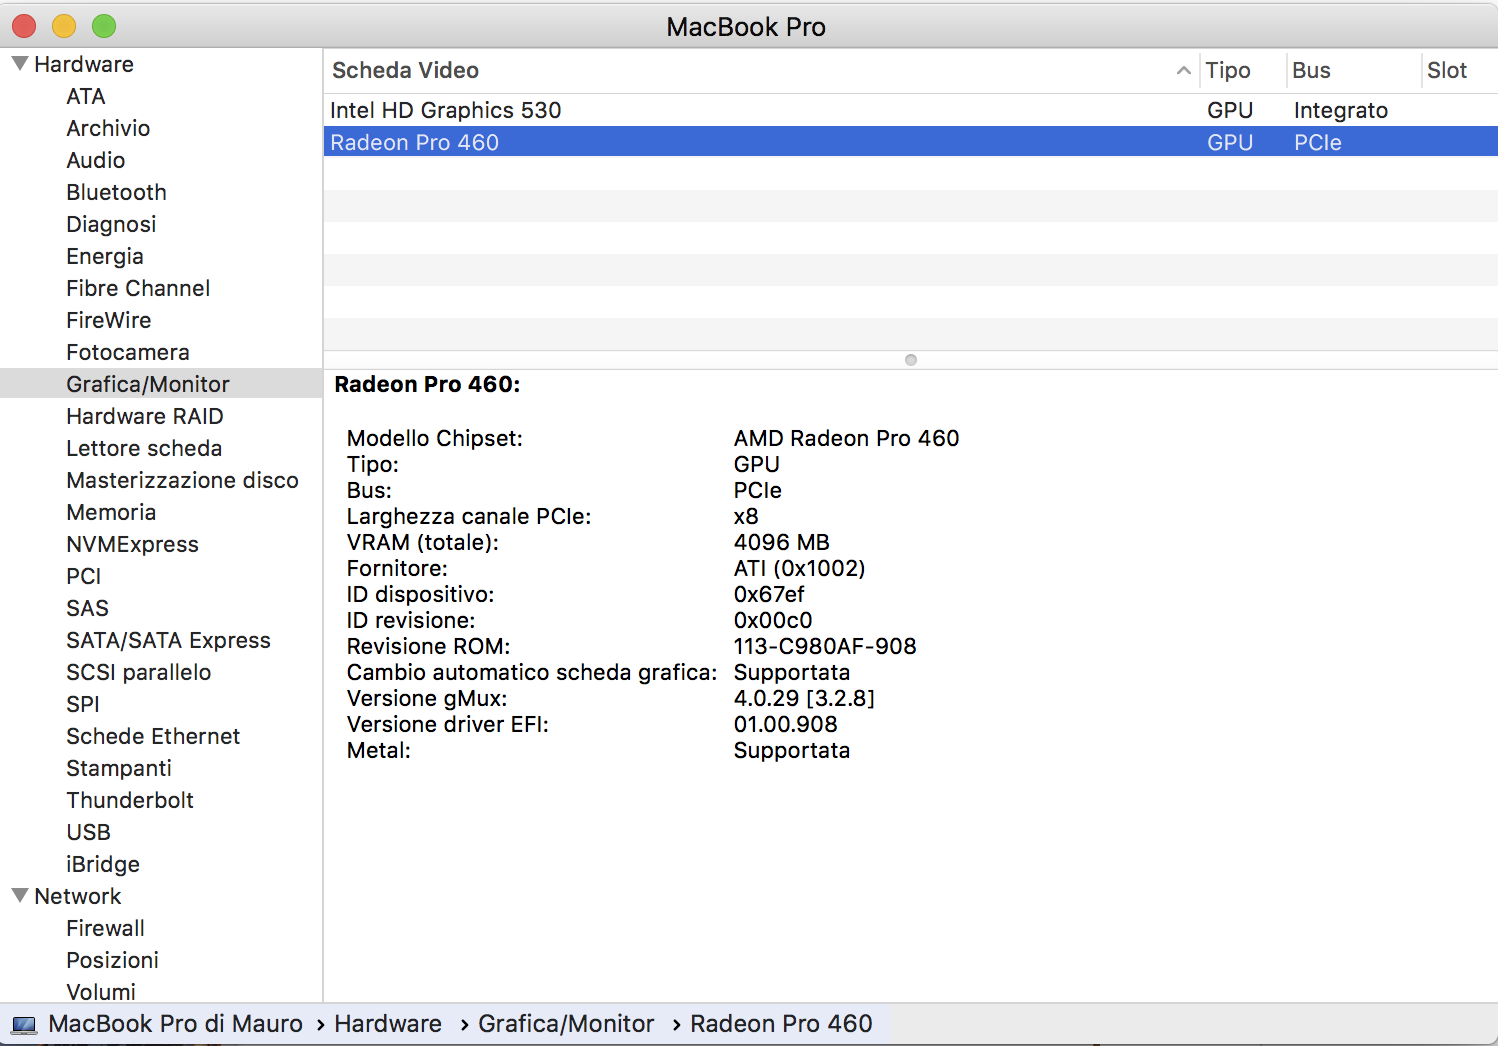Select PCI in the sidebar
Image resolution: width=1498 pixels, height=1046 pixels.
click(x=84, y=576)
